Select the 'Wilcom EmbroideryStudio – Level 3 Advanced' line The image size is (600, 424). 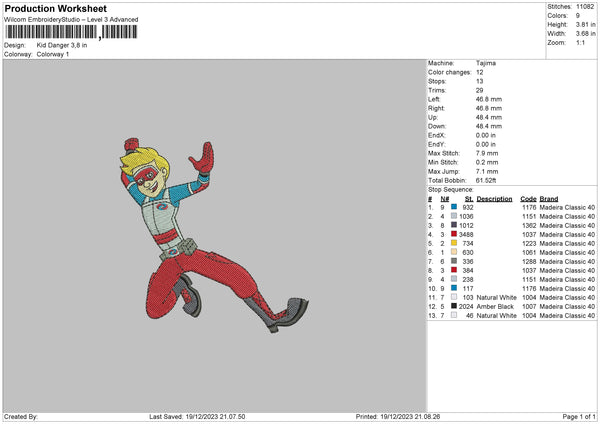tap(71, 20)
